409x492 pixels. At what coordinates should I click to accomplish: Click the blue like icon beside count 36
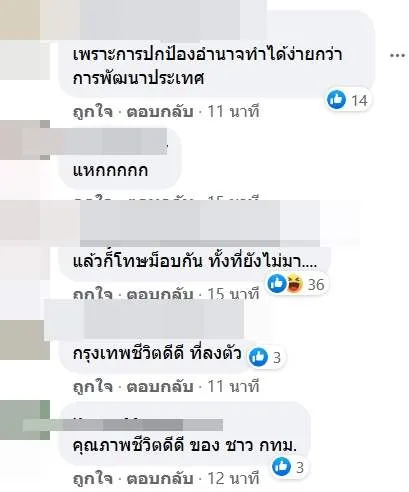[x=277, y=284]
